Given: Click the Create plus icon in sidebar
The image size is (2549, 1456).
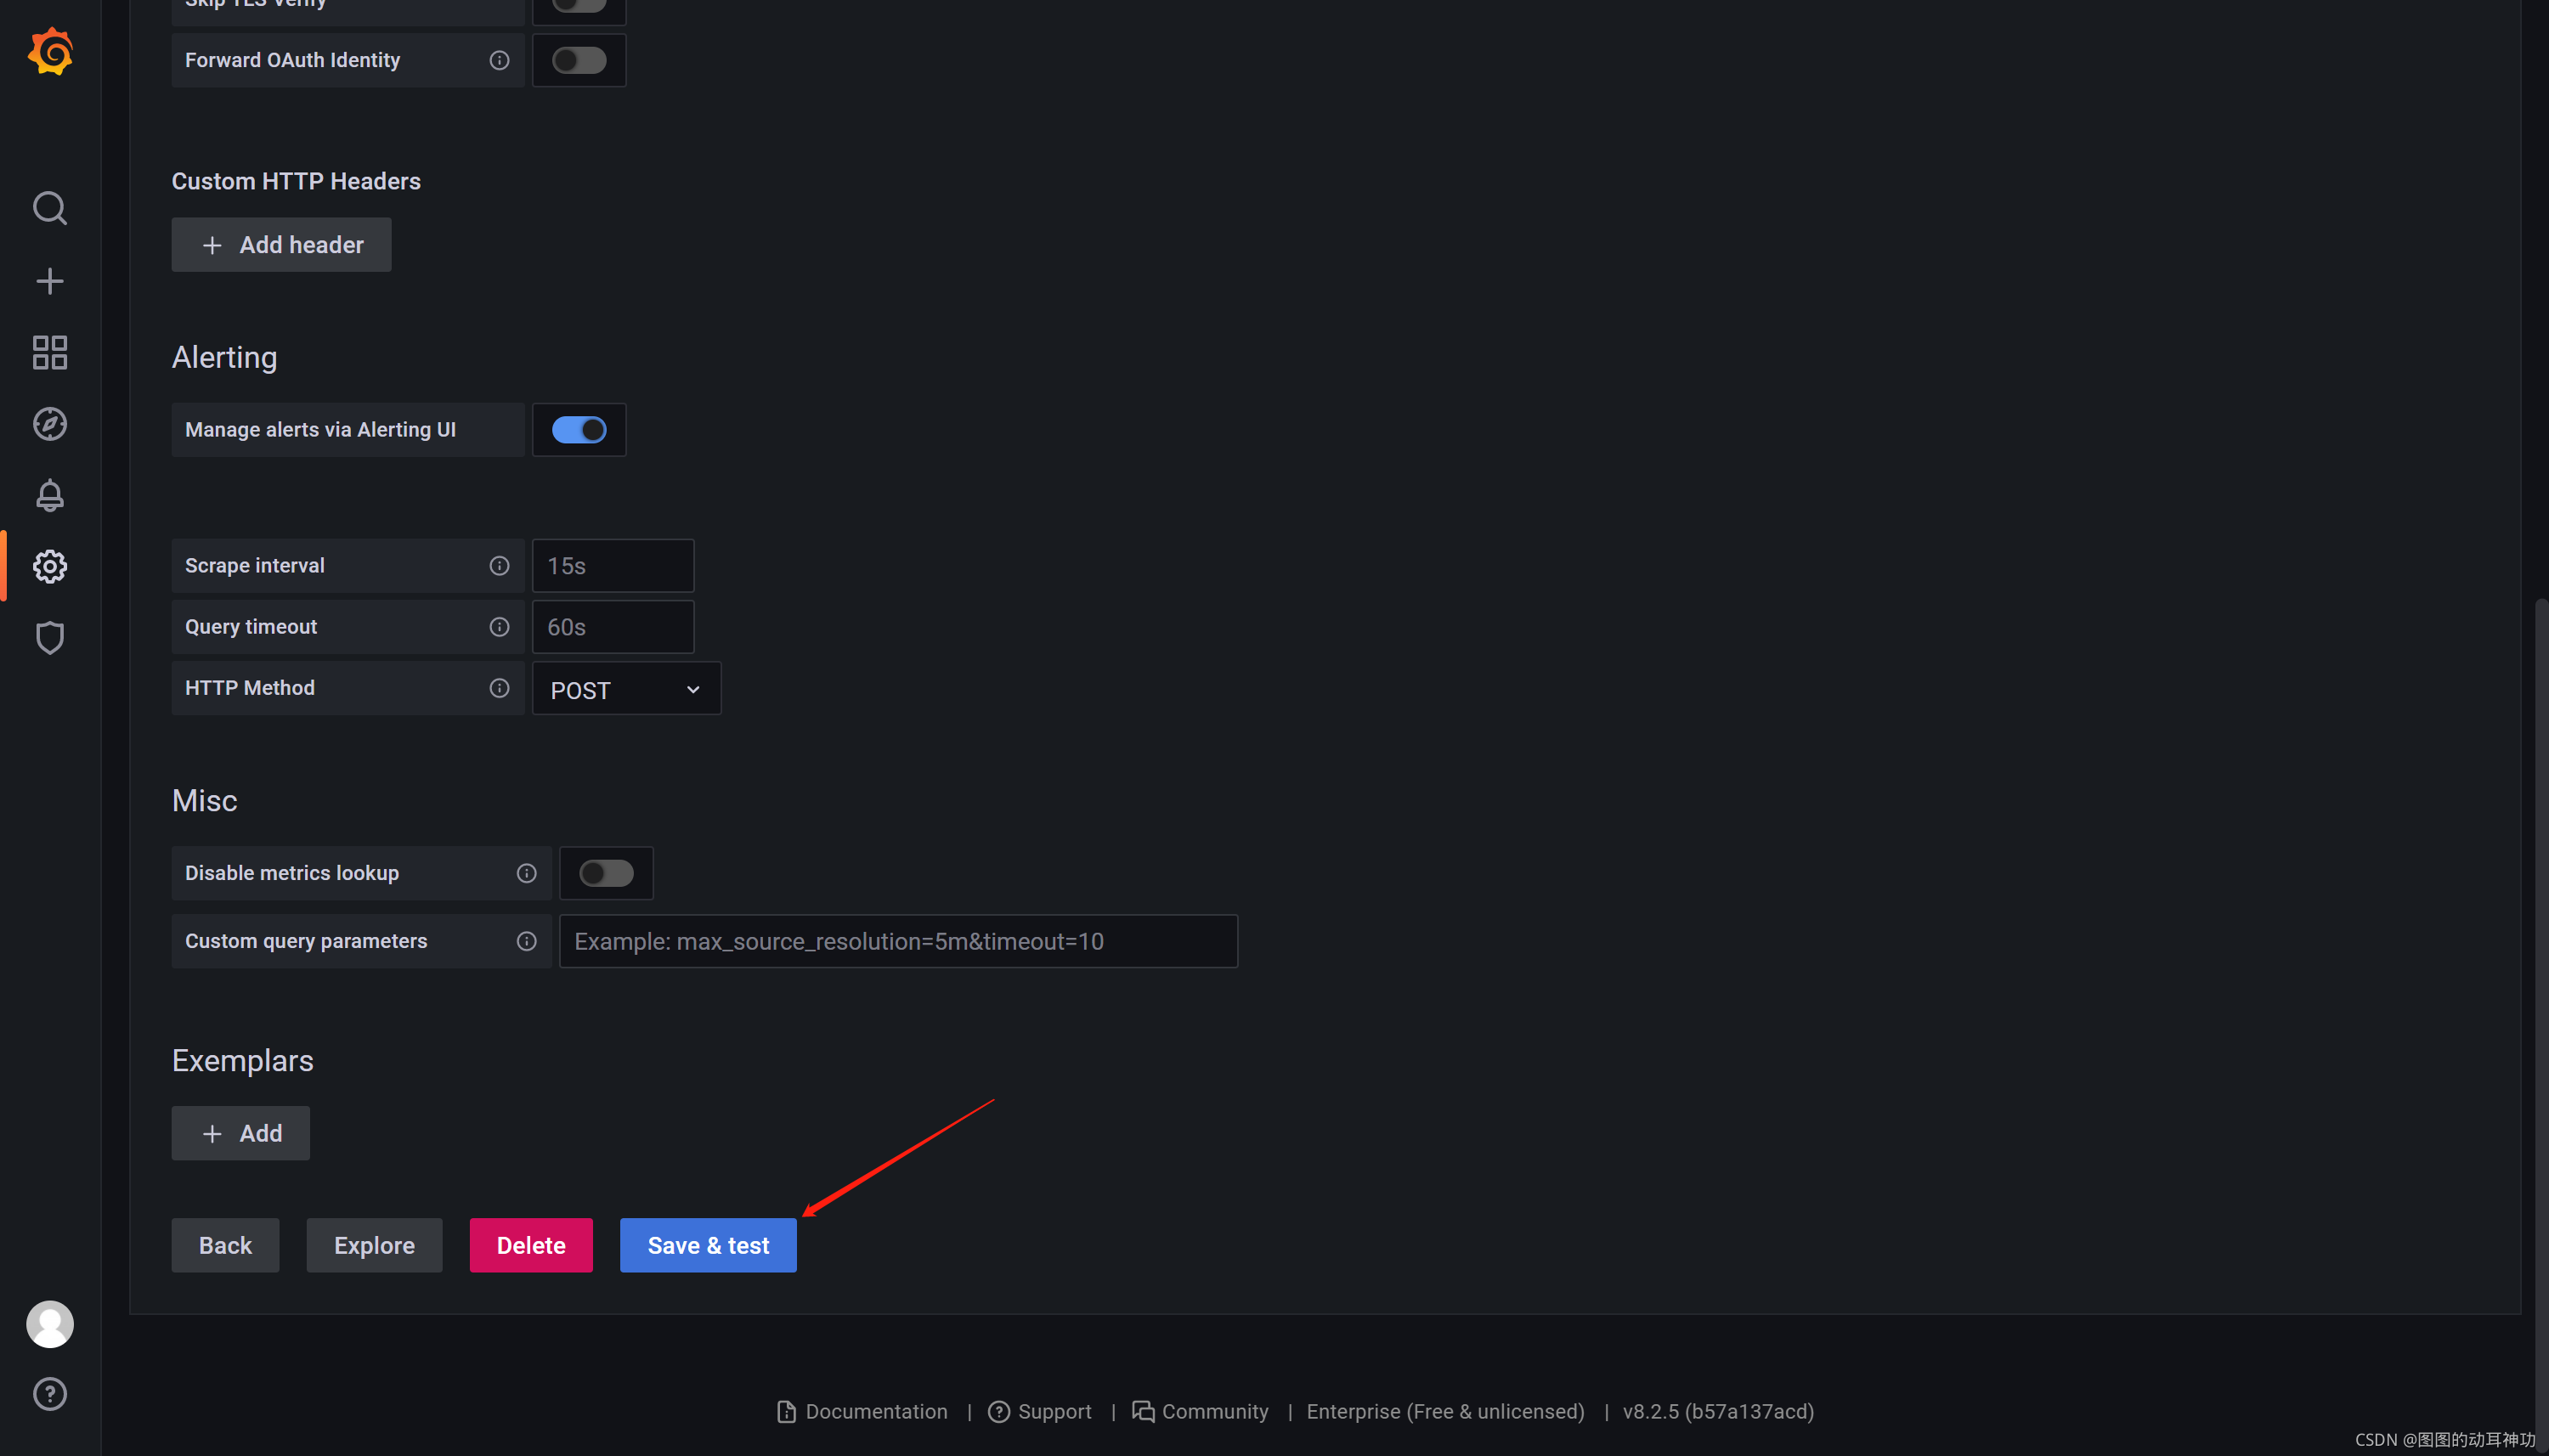Looking at the screenshot, I should [x=50, y=281].
